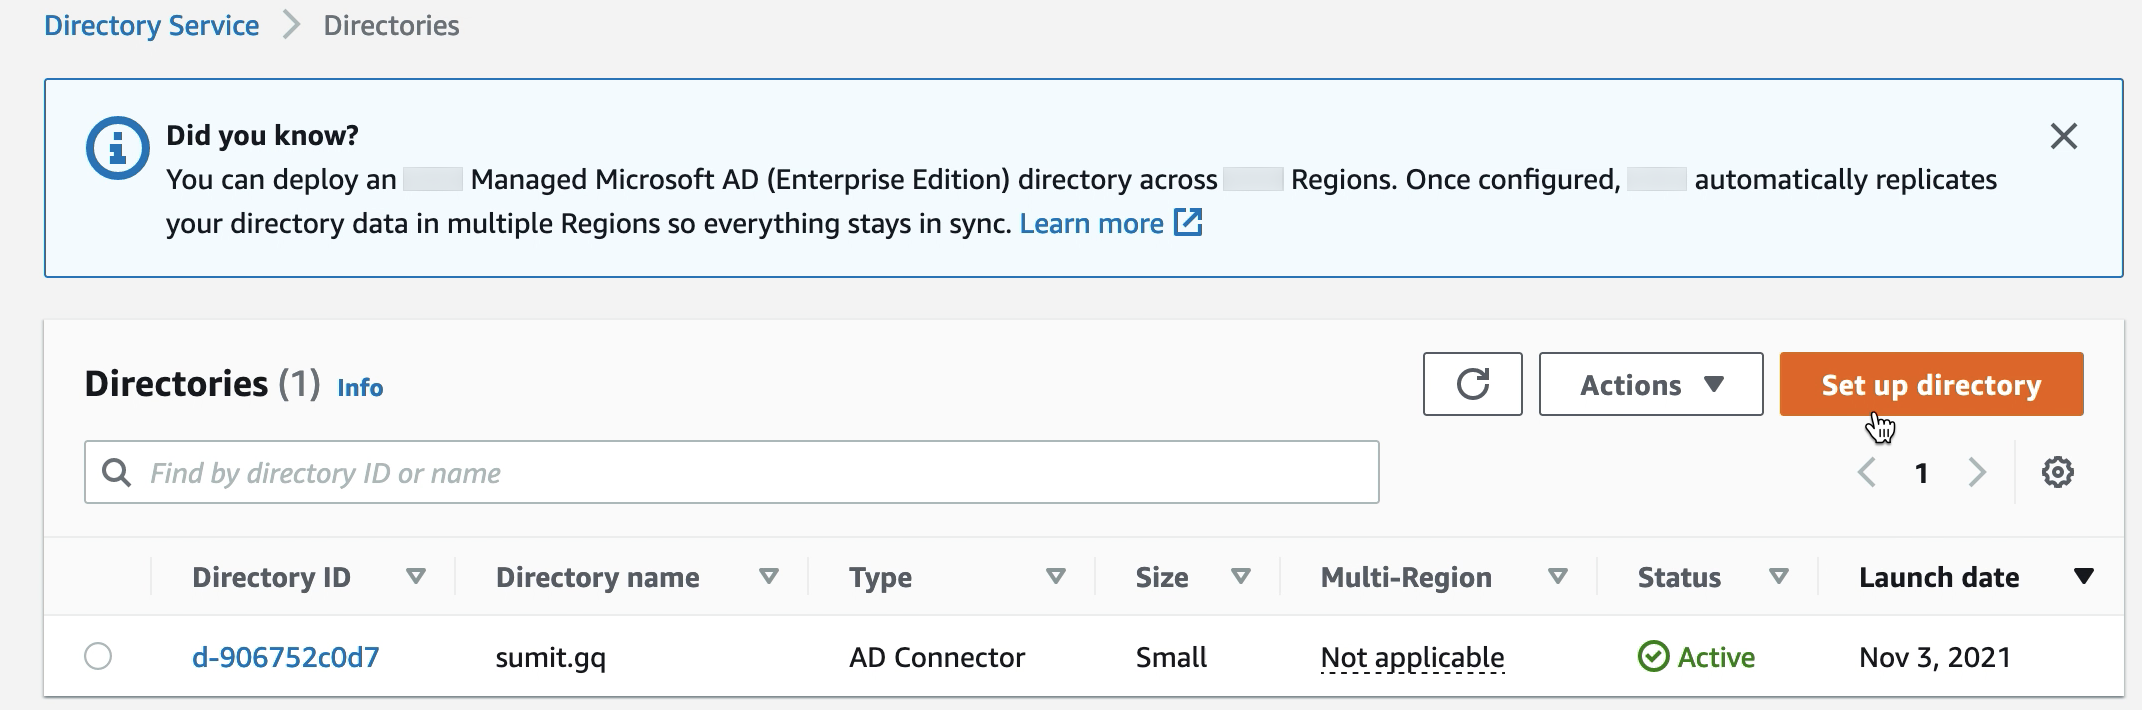
Task: Open the Info link next to Directories
Action: [360, 387]
